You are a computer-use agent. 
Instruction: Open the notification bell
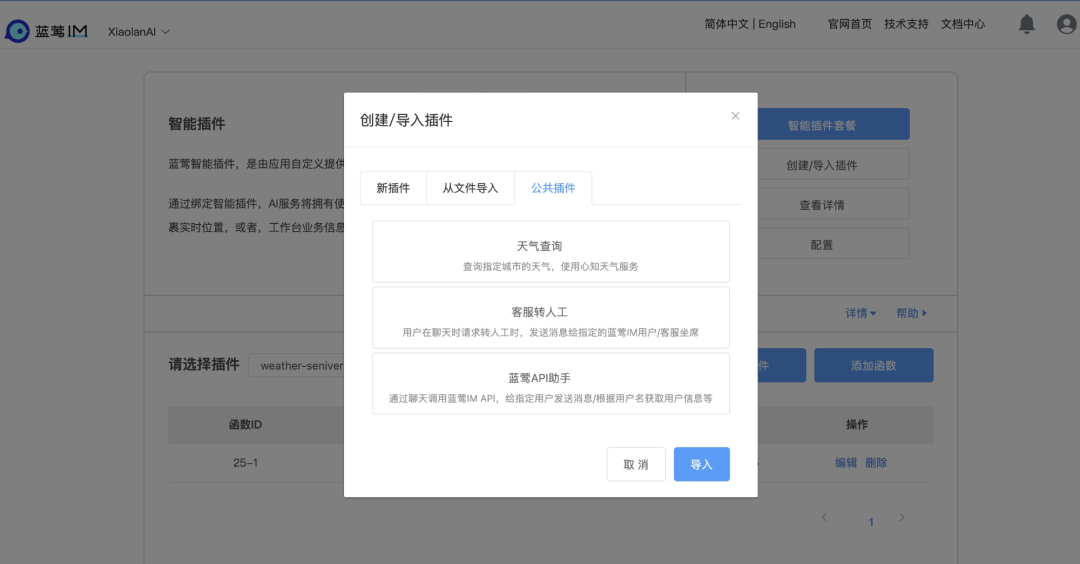pyautogui.click(x=1026, y=24)
